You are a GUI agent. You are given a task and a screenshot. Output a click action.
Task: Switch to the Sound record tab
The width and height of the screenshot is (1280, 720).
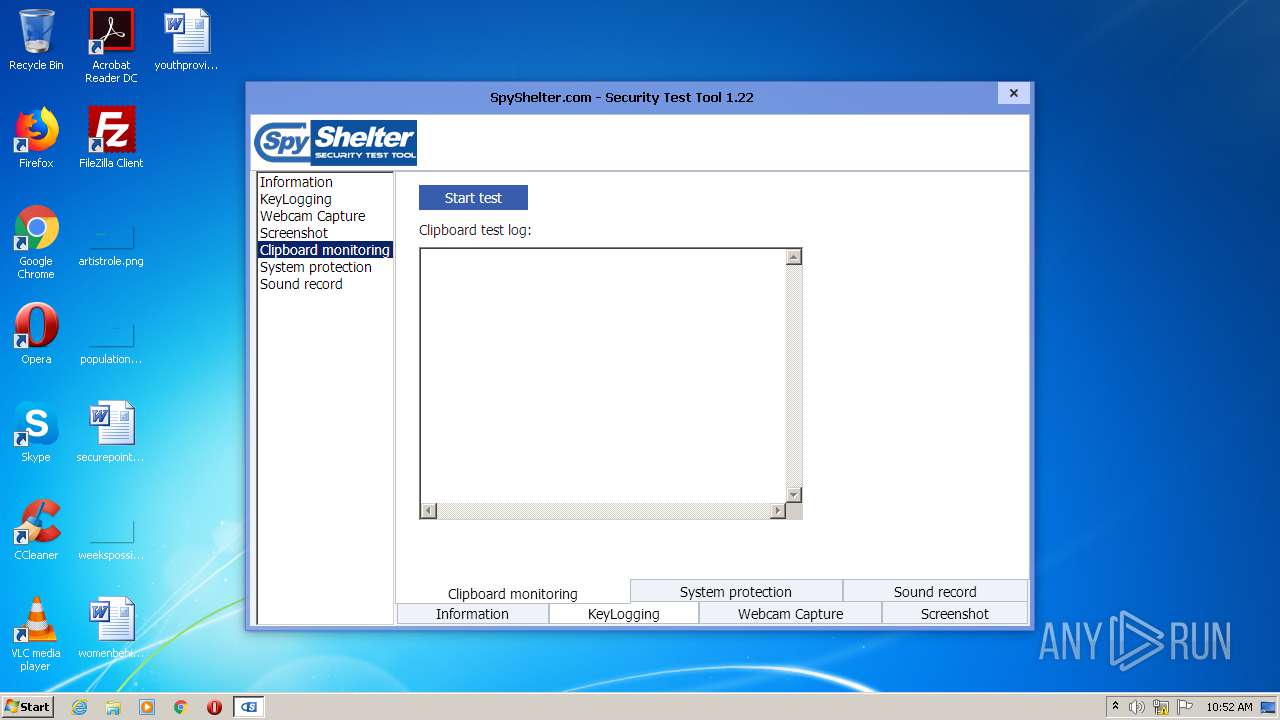tap(935, 592)
